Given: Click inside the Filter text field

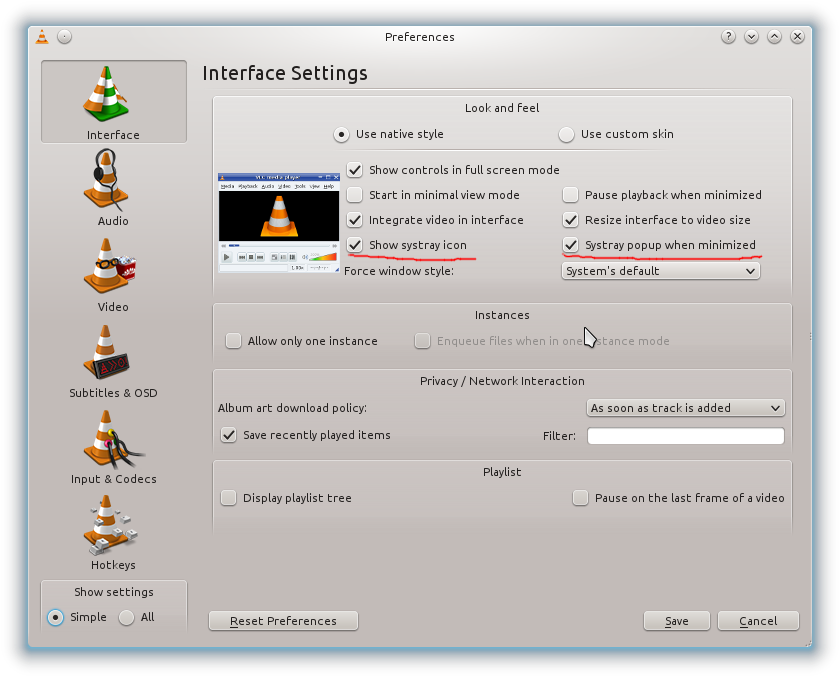Looking at the screenshot, I should 685,436.
